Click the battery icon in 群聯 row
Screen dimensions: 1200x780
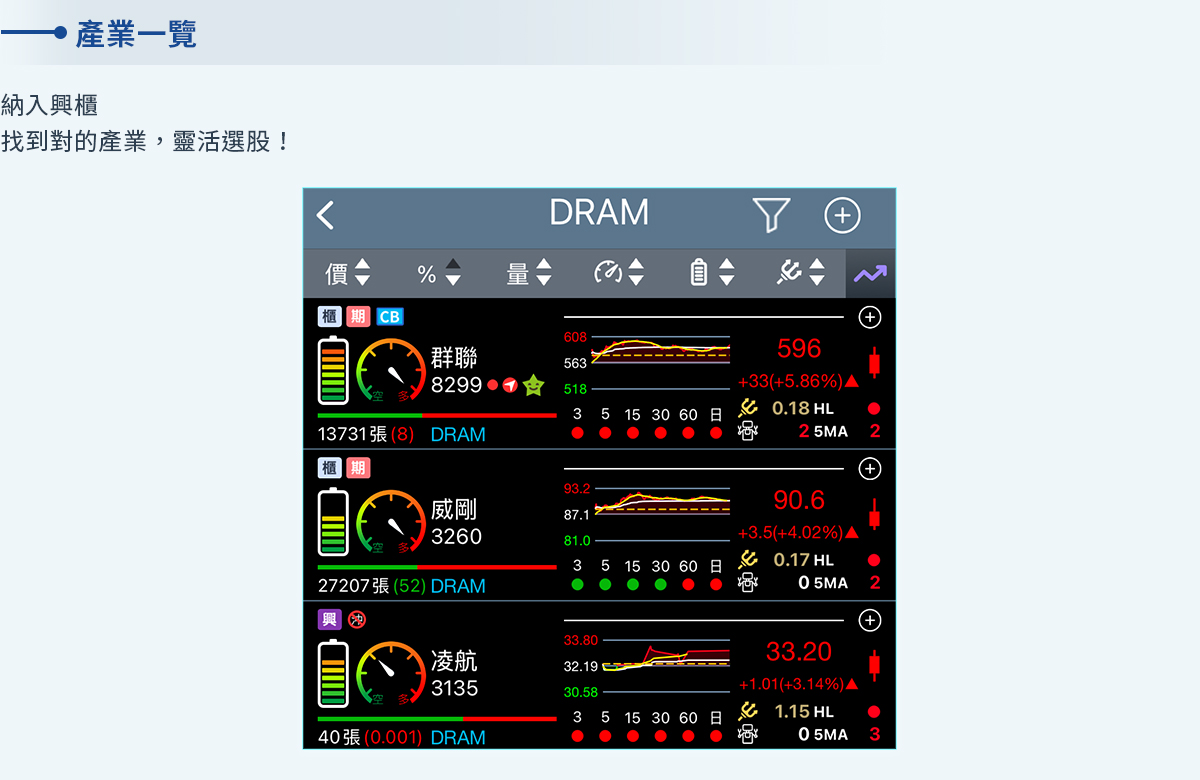point(333,370)
